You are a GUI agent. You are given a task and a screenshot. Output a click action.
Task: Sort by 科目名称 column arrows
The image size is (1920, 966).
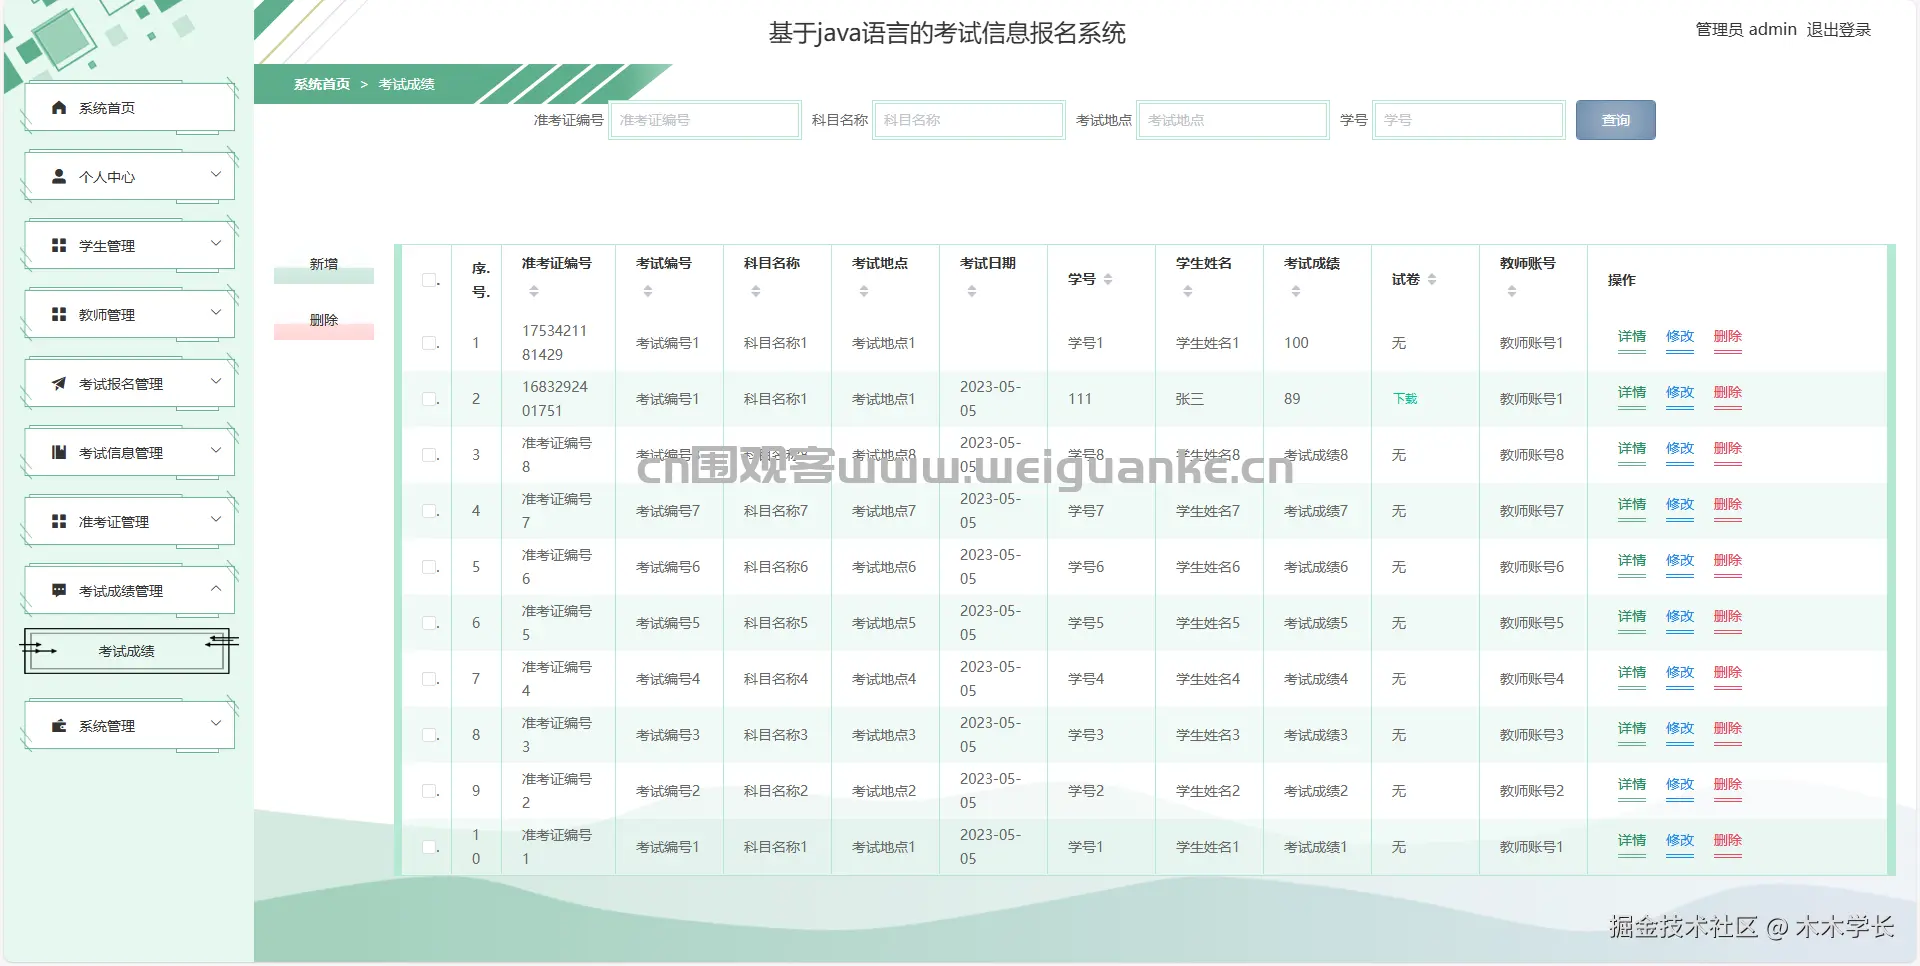point(756,291)
